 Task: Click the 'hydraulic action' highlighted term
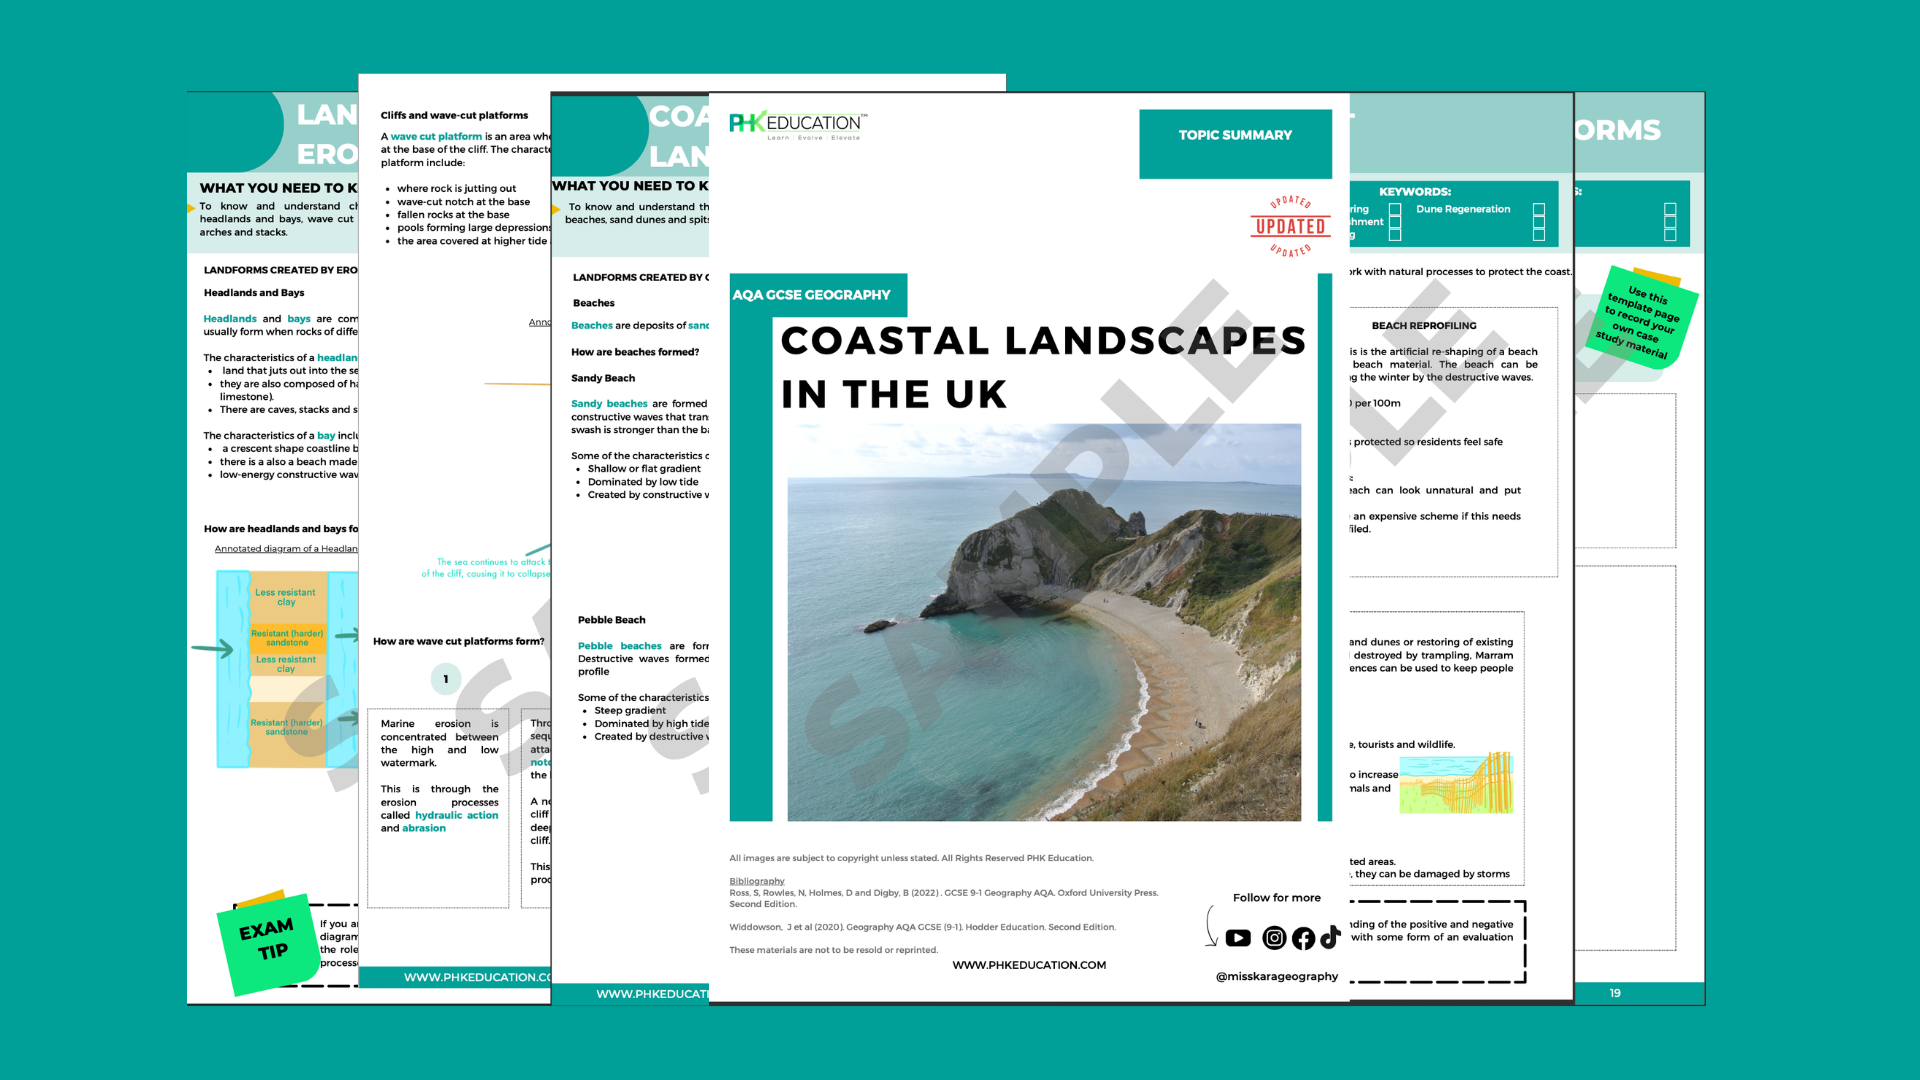[457, 816]
